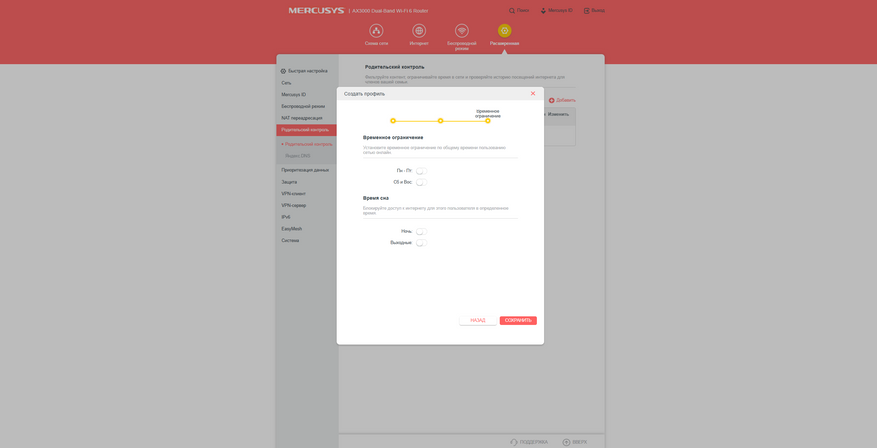877x448 pixels.
Task: Turn on the Ночь bedtime toggle
Action: click(421, 231)
